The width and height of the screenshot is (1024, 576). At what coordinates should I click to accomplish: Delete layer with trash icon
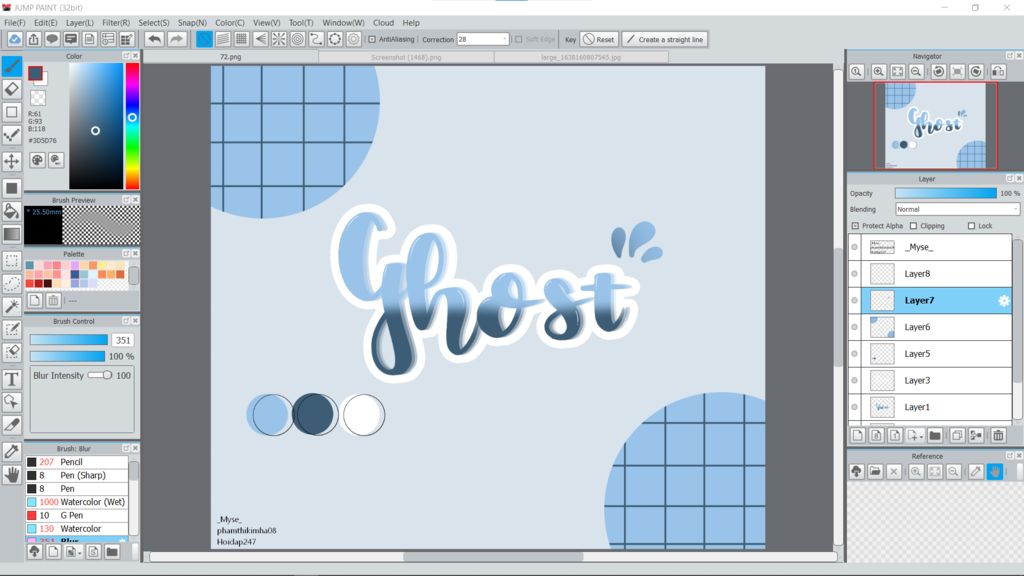click(x=998, y=436)
